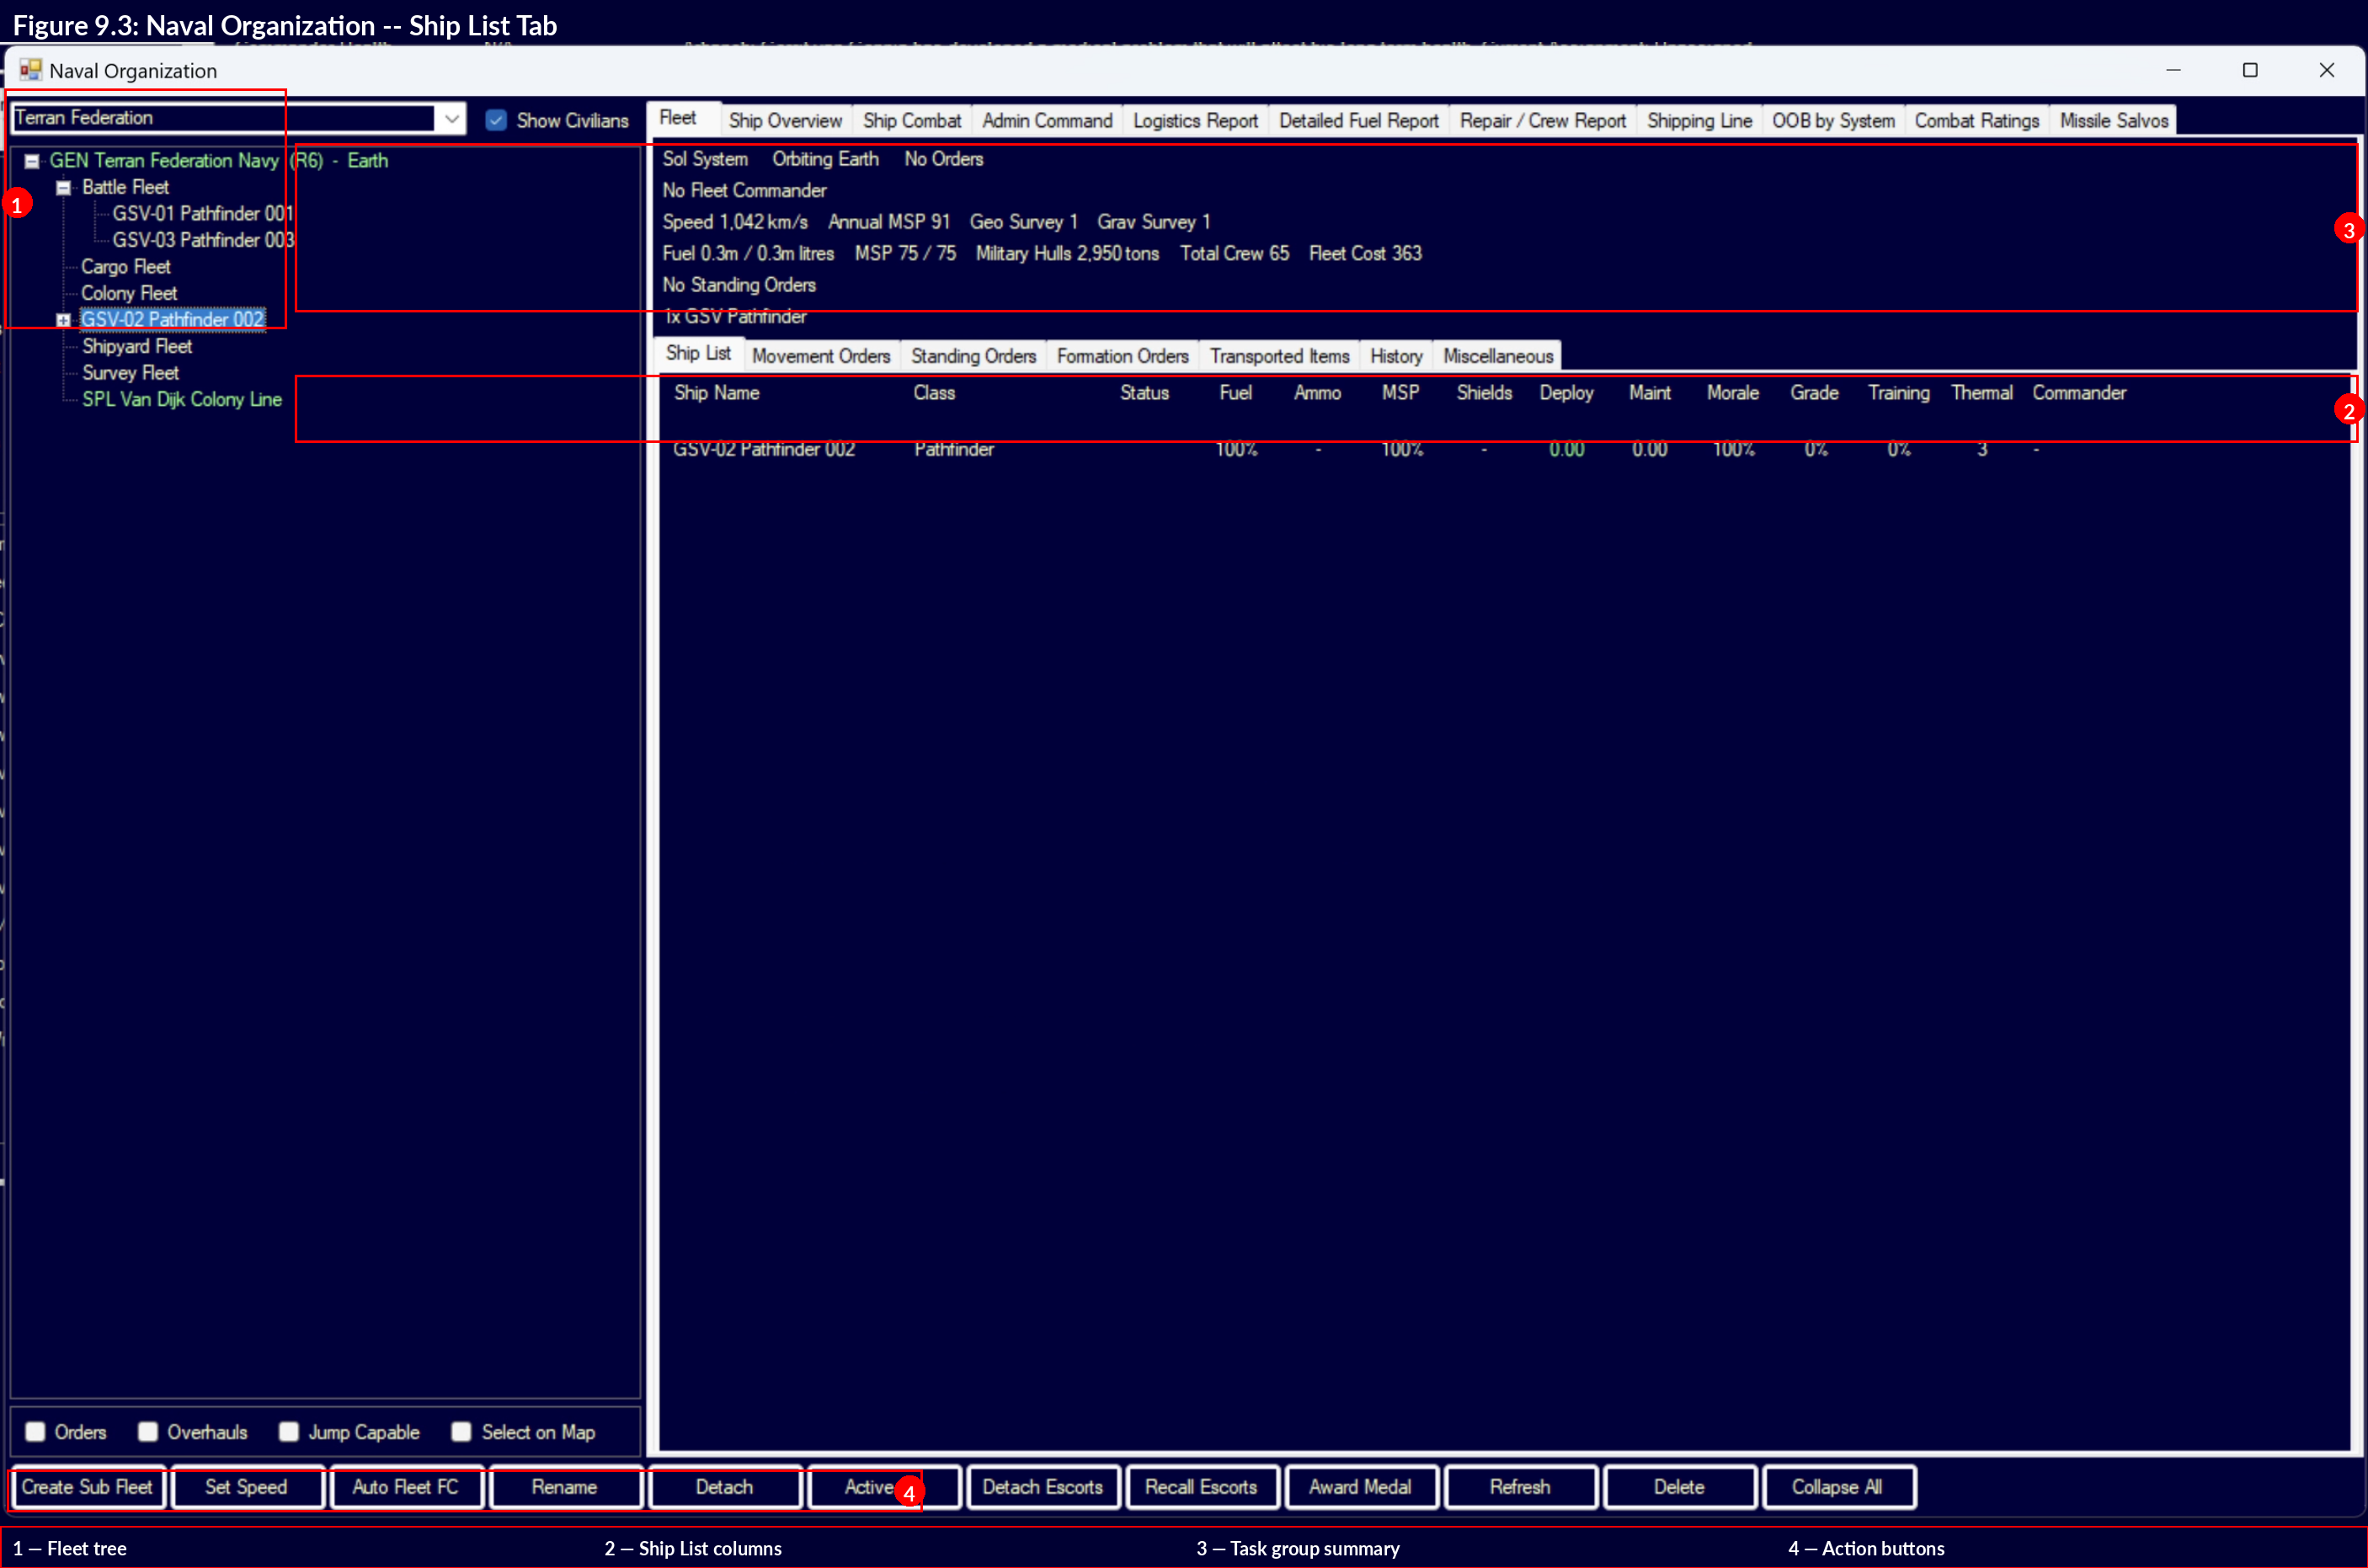
Task: Select Survey Fleet in the fleet tree
Action: click(x=131, y=372)
